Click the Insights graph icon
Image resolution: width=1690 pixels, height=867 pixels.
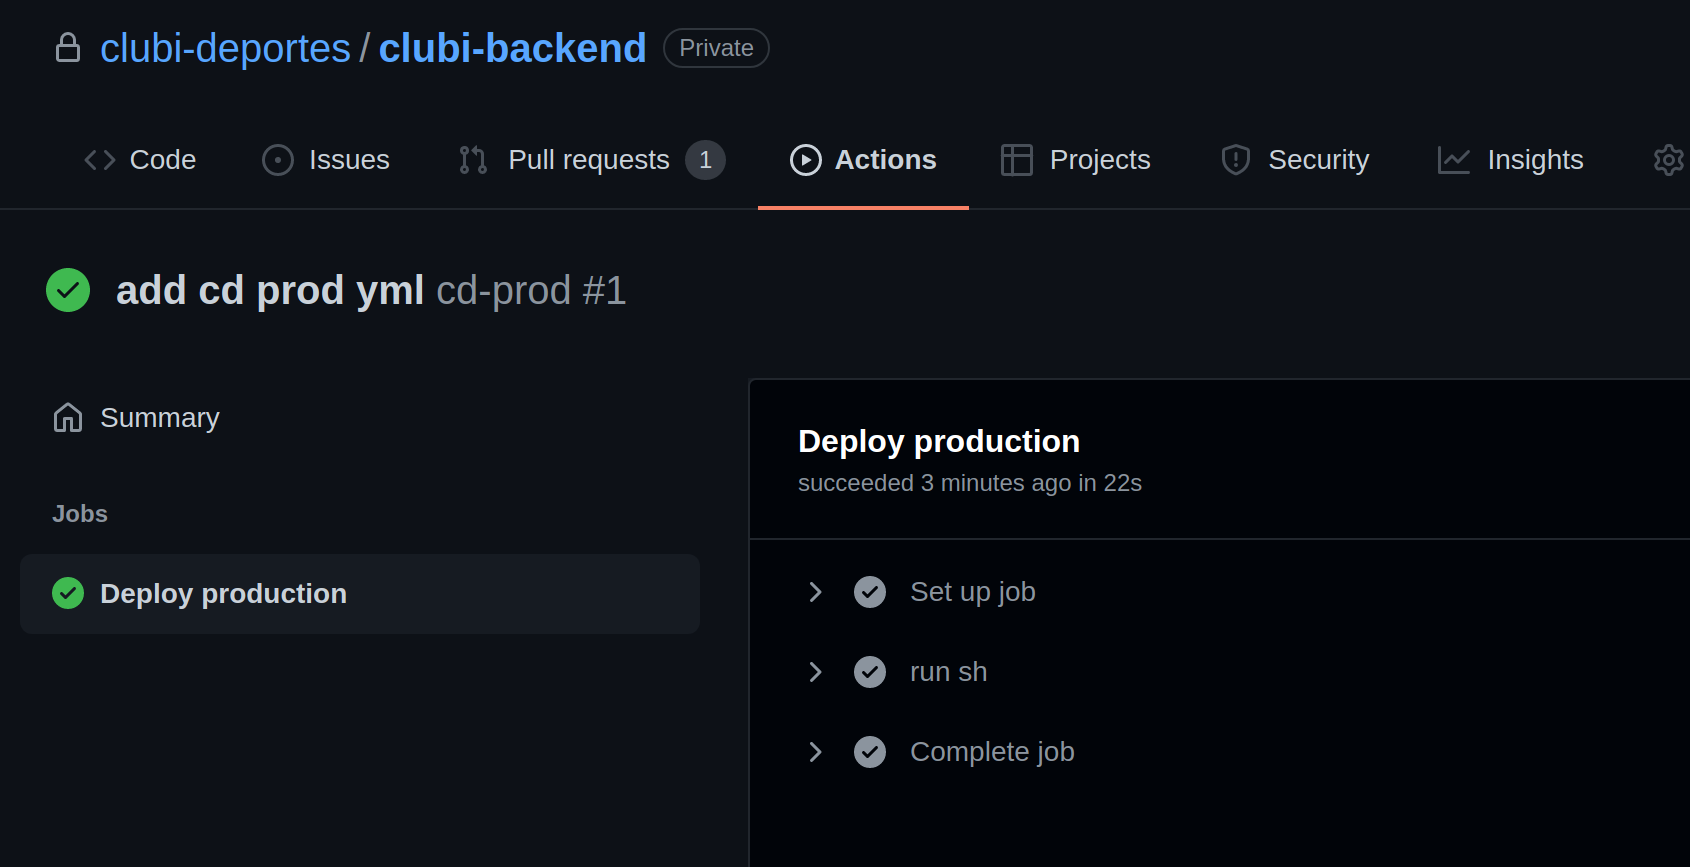[x=1453, y=160]
